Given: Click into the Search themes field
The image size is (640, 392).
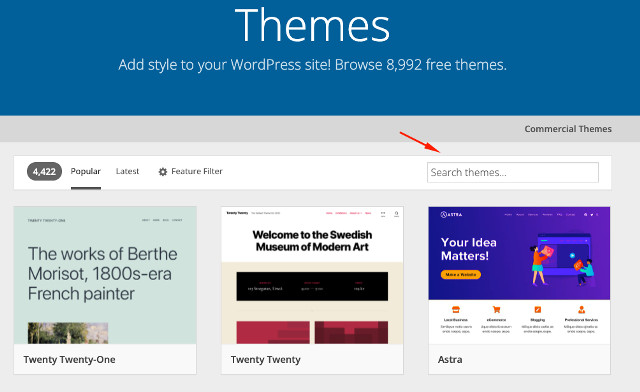Looking at the screenshot, I should tap(513, 172).
